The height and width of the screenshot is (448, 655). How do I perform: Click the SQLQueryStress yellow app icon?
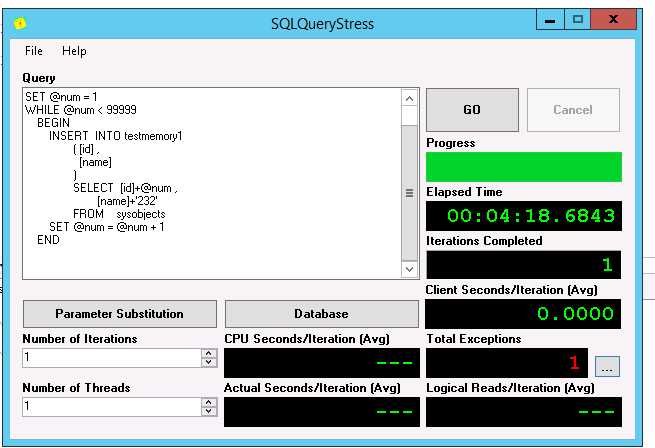20,23
